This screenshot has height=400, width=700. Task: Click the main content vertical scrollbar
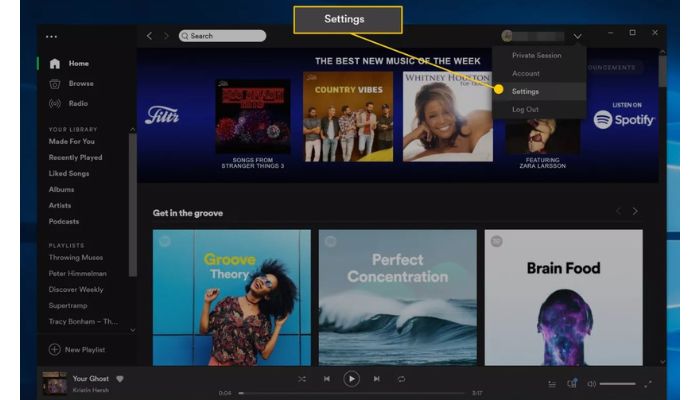coord(662,71)
